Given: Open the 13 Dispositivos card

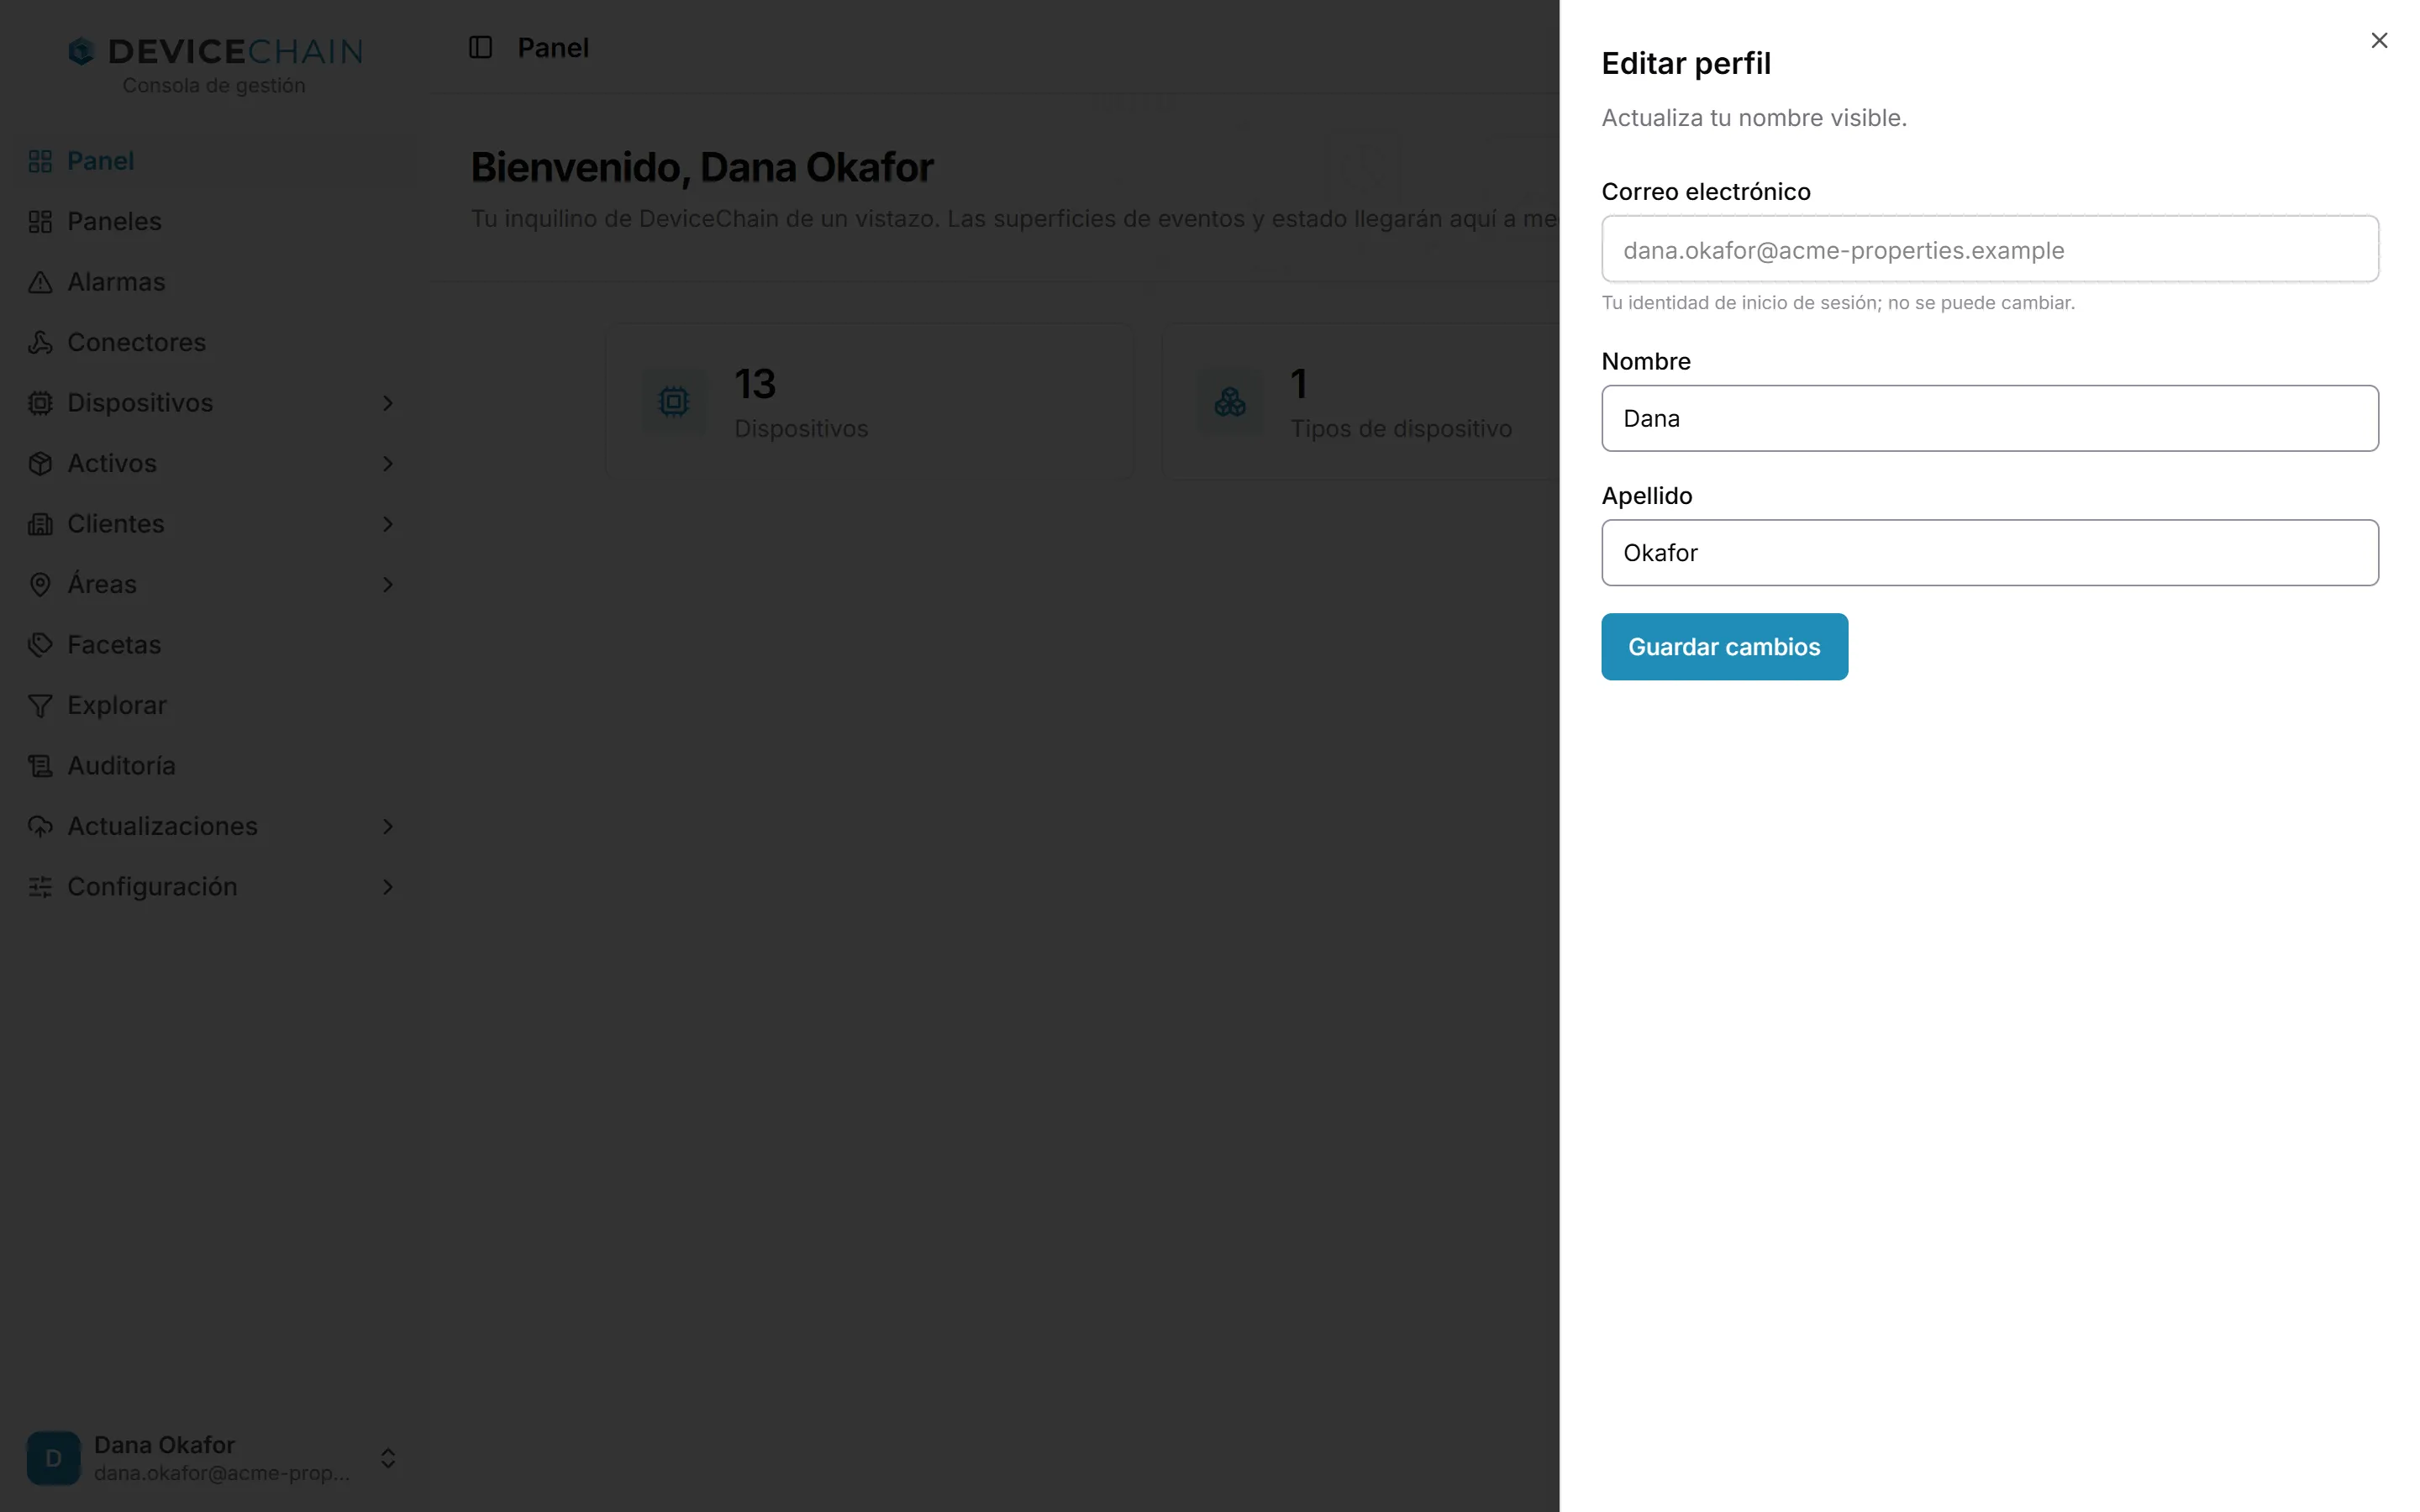Looking at the screenshot, I should [x=870, y=402].
